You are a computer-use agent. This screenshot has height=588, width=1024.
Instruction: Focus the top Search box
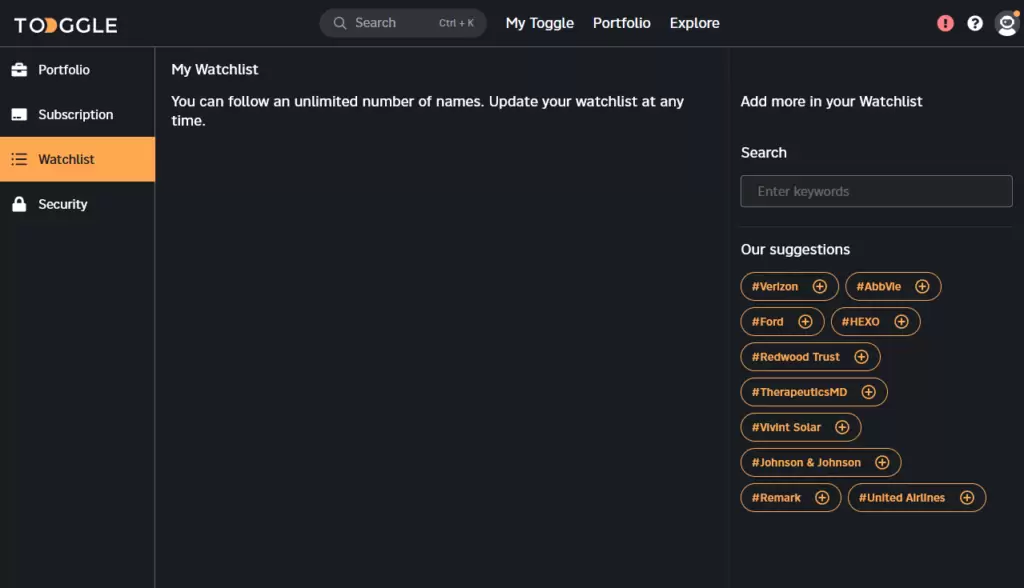[403, 23]
